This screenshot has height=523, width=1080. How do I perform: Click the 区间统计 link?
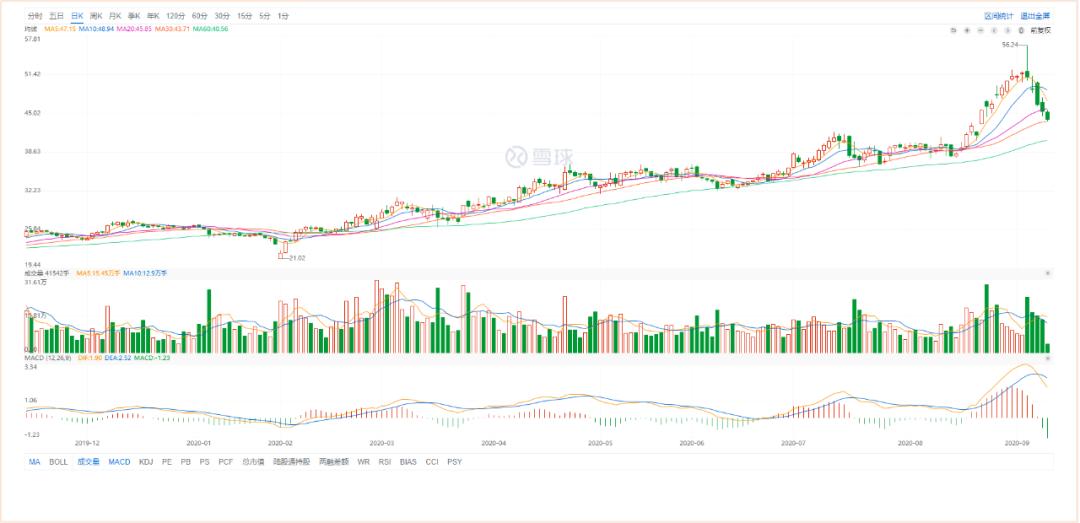pos(998,16)
